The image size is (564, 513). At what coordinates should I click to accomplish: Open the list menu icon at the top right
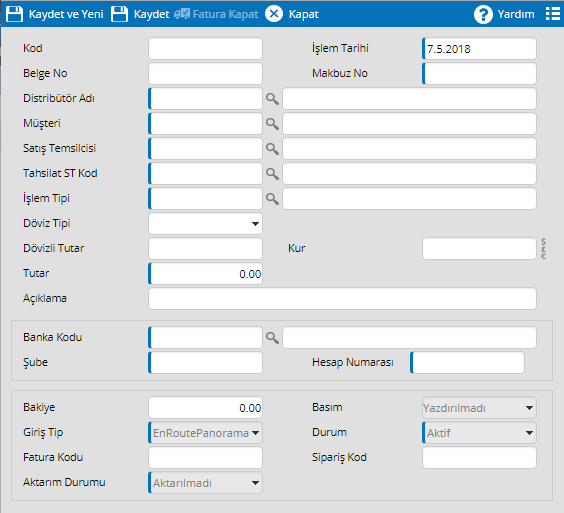click(x=552, y=14)
